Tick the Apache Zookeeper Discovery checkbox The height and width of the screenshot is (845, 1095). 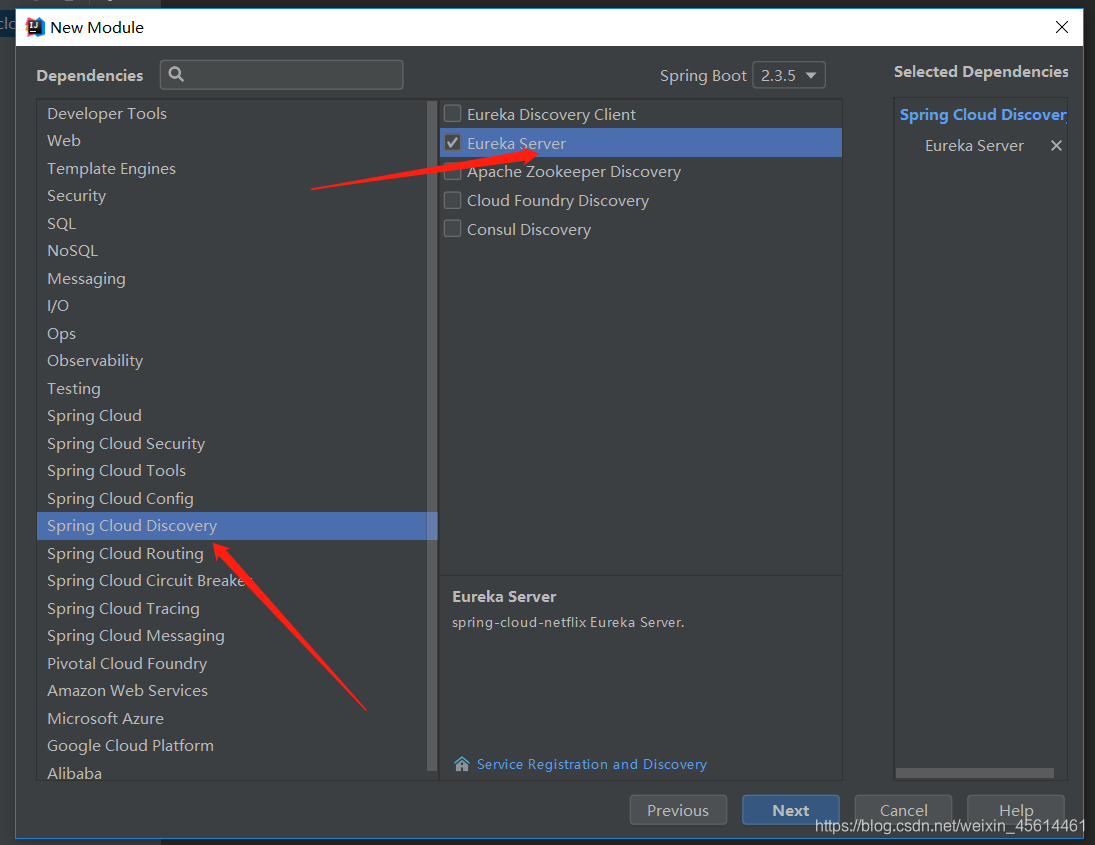(x=453, y=172)
